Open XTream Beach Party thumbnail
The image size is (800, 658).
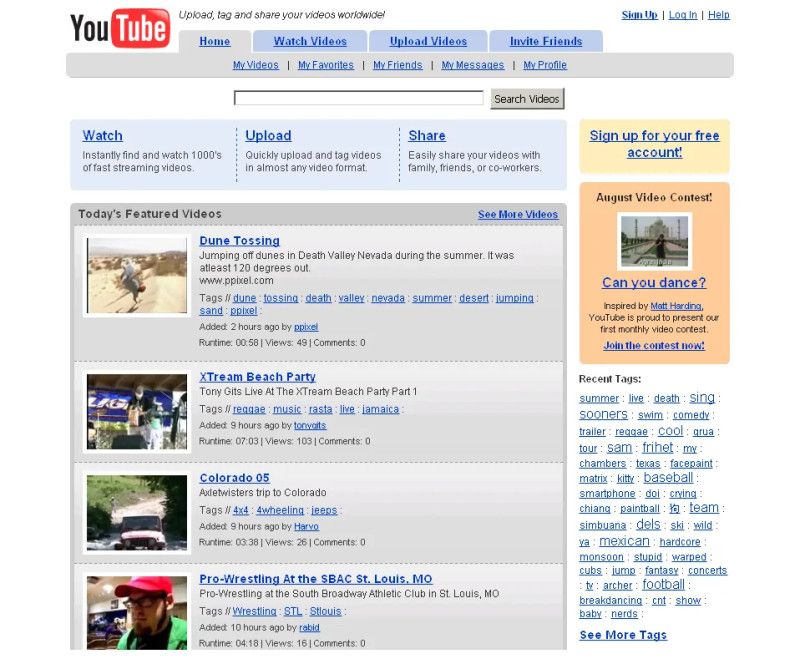pyautogui.click(x=137, y=412)
